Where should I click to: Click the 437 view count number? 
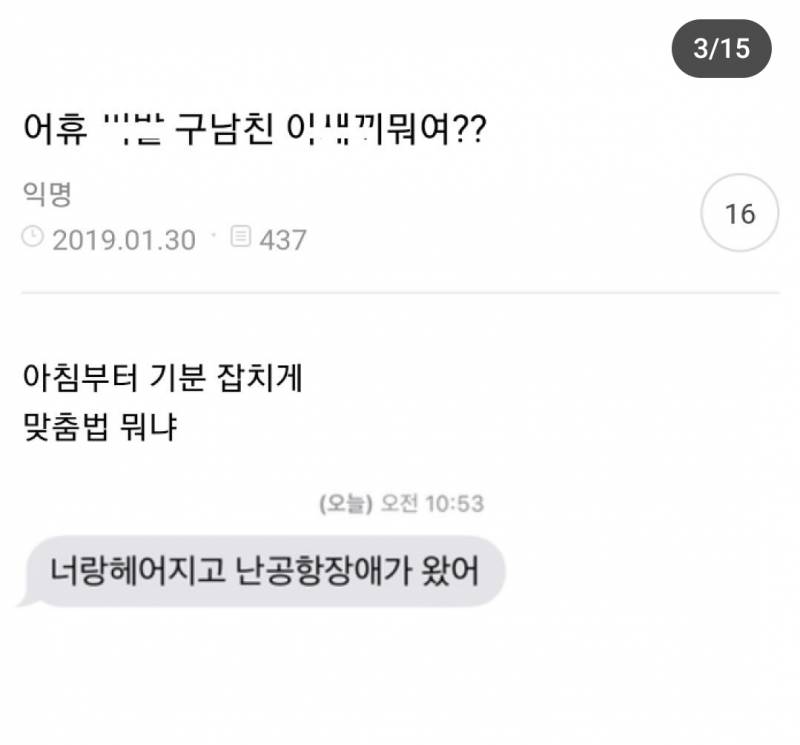click(x=283, y=240)
